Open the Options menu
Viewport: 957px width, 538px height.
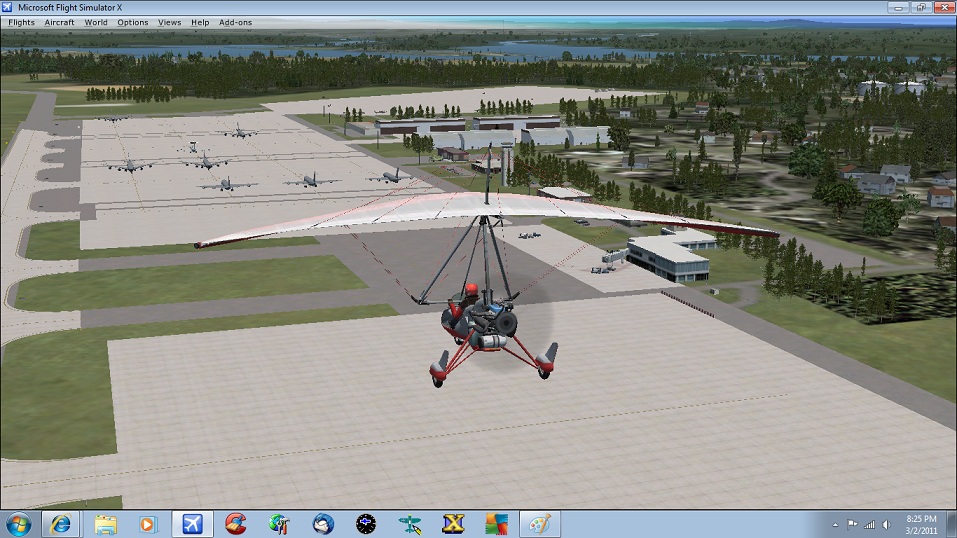click(133, 22)
